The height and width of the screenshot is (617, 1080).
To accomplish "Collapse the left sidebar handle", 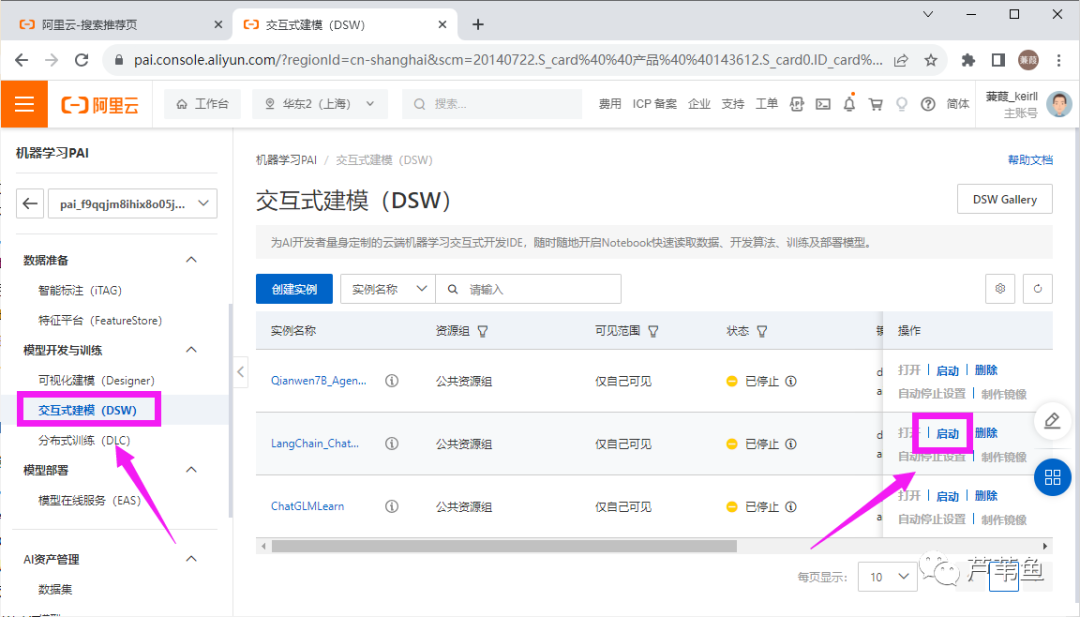I will pos(240,372).
